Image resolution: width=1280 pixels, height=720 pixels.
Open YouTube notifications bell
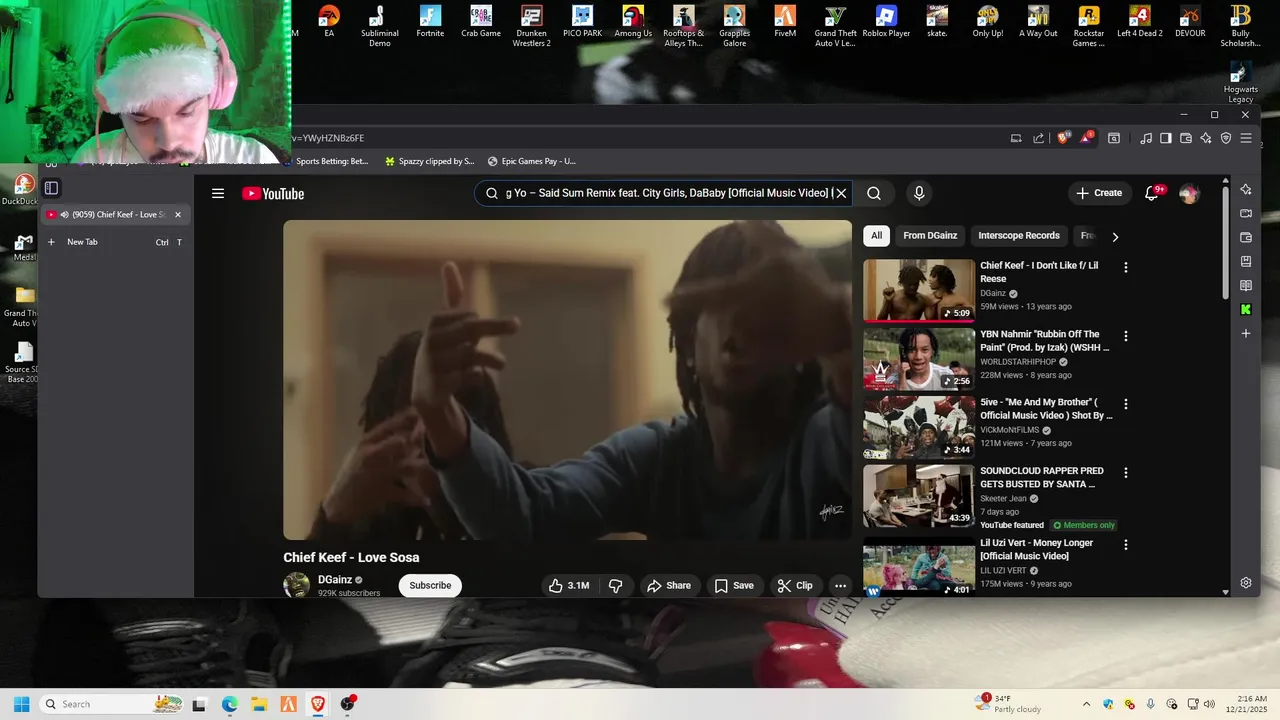pos(1153,192)
